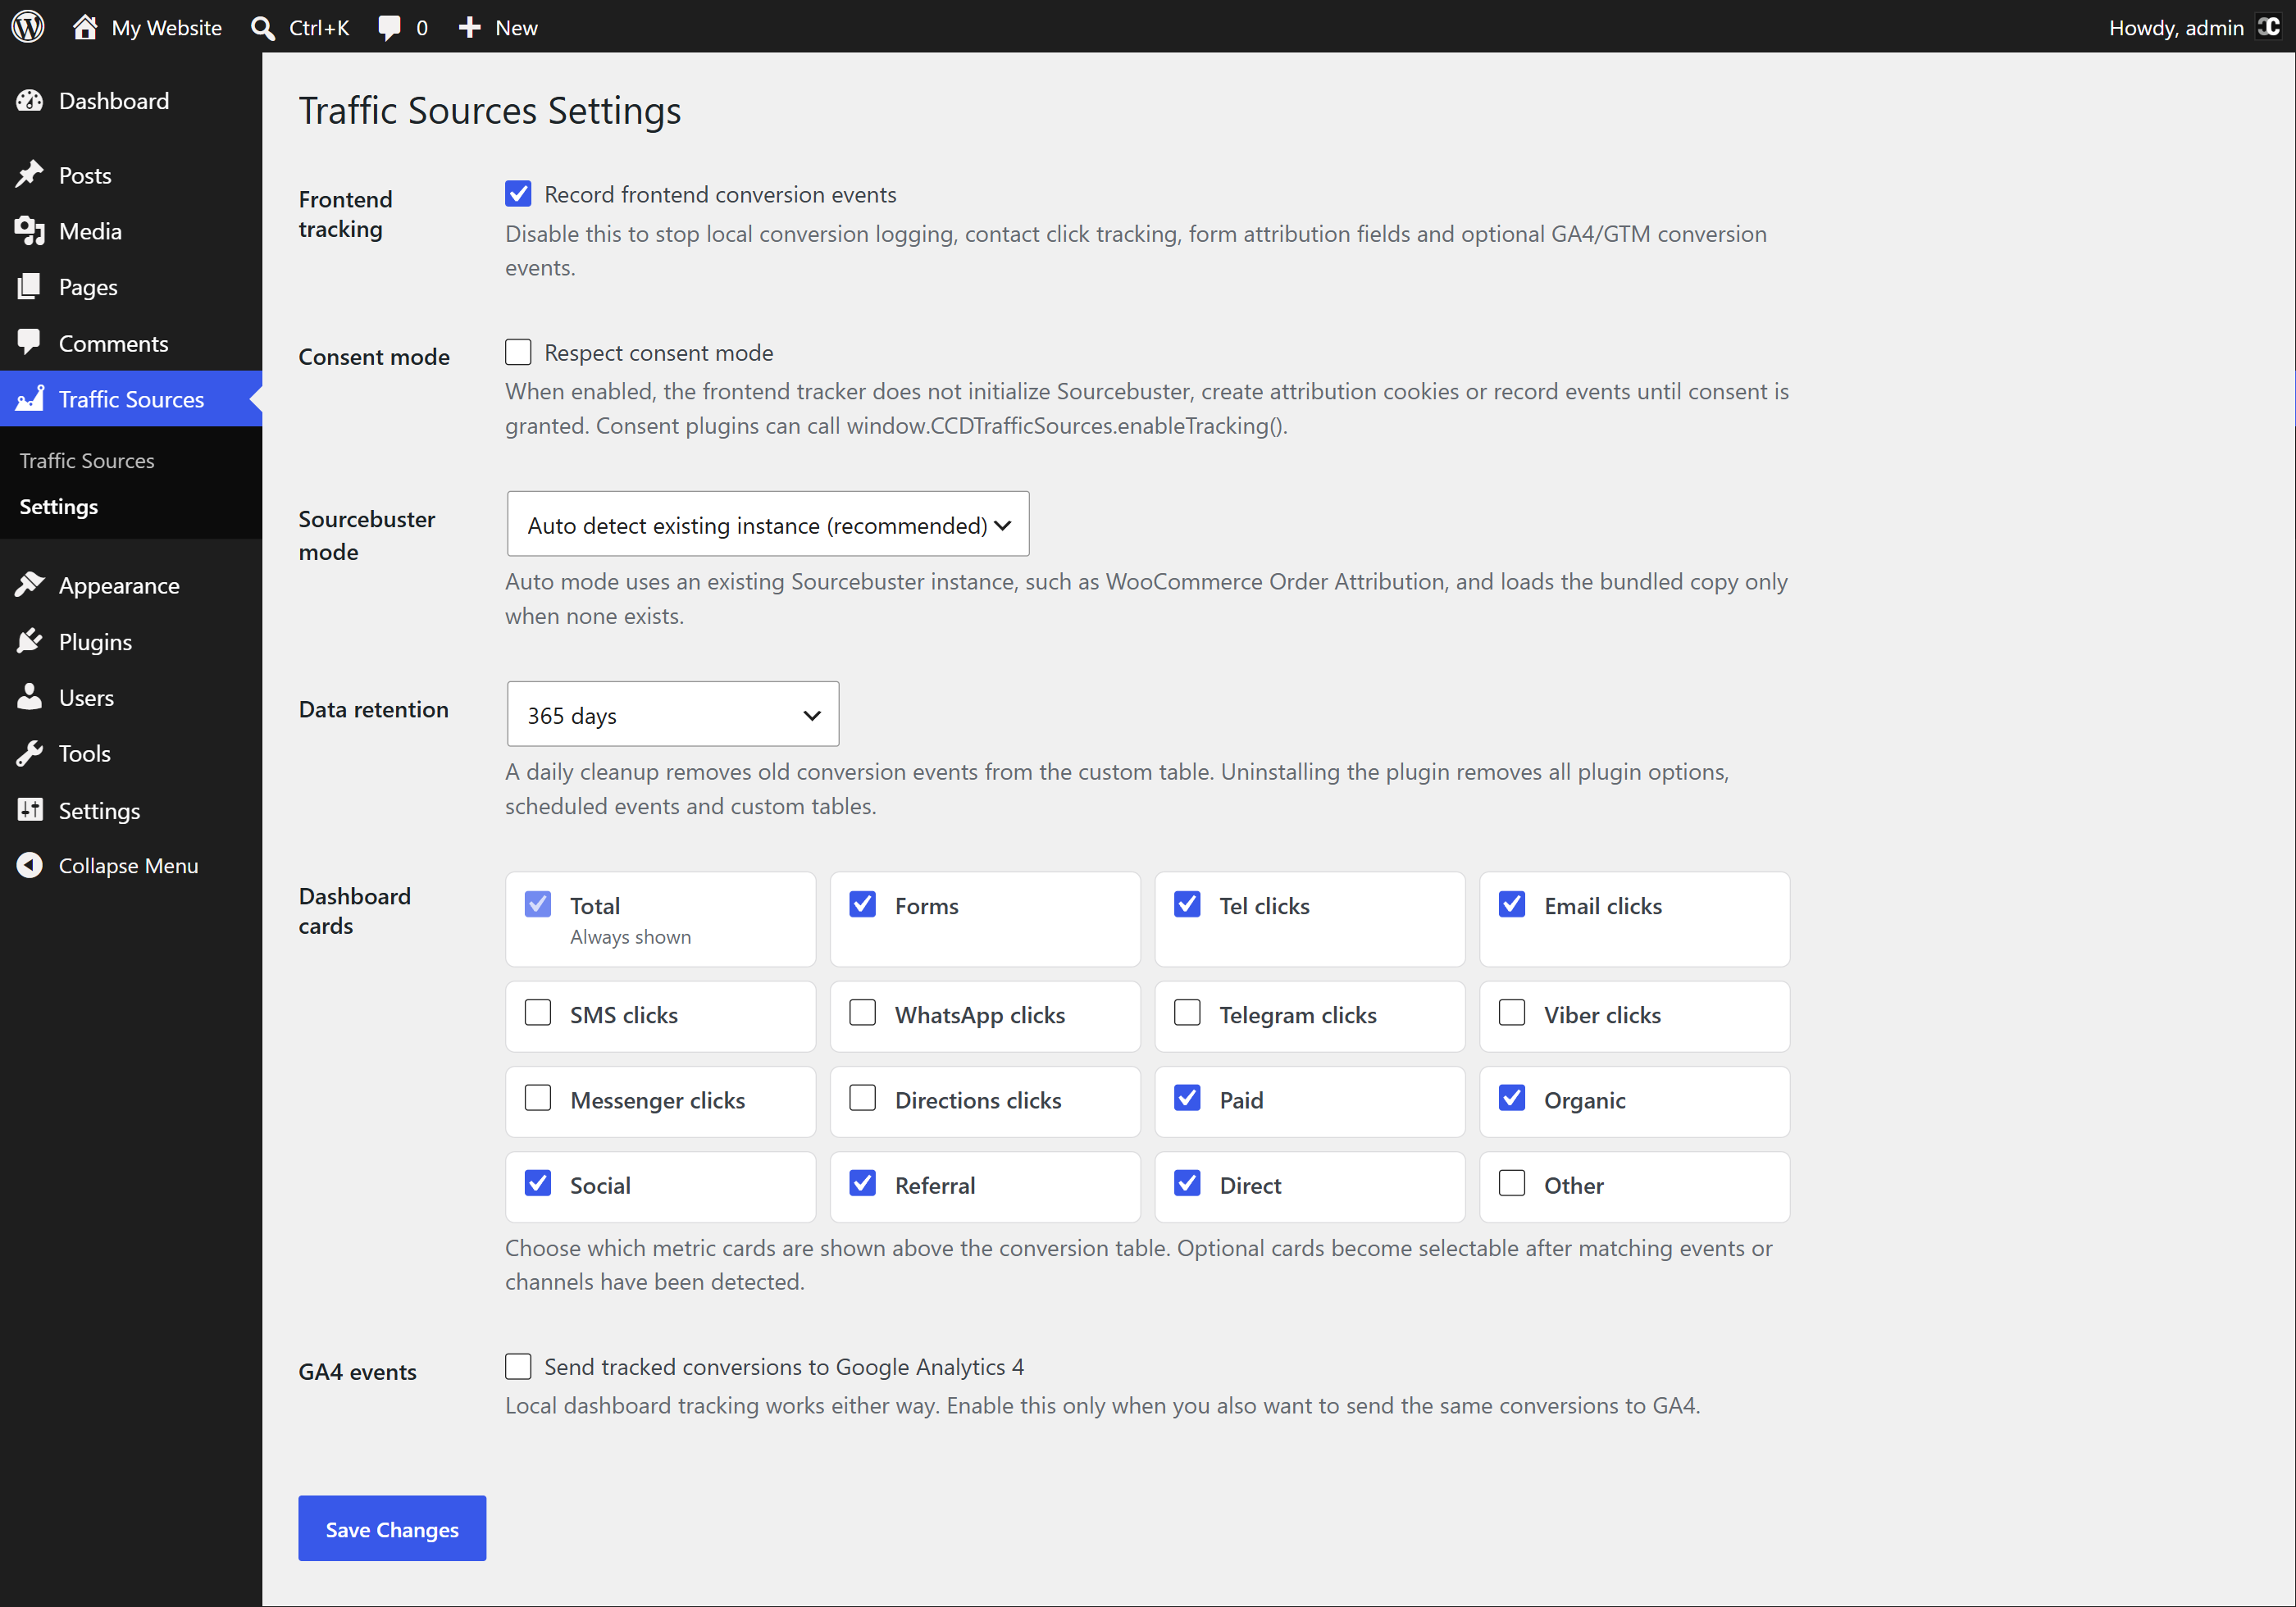2296x1607 pixels.
Task: Click the Pages icon in sidebar
Action: [30, 287]
